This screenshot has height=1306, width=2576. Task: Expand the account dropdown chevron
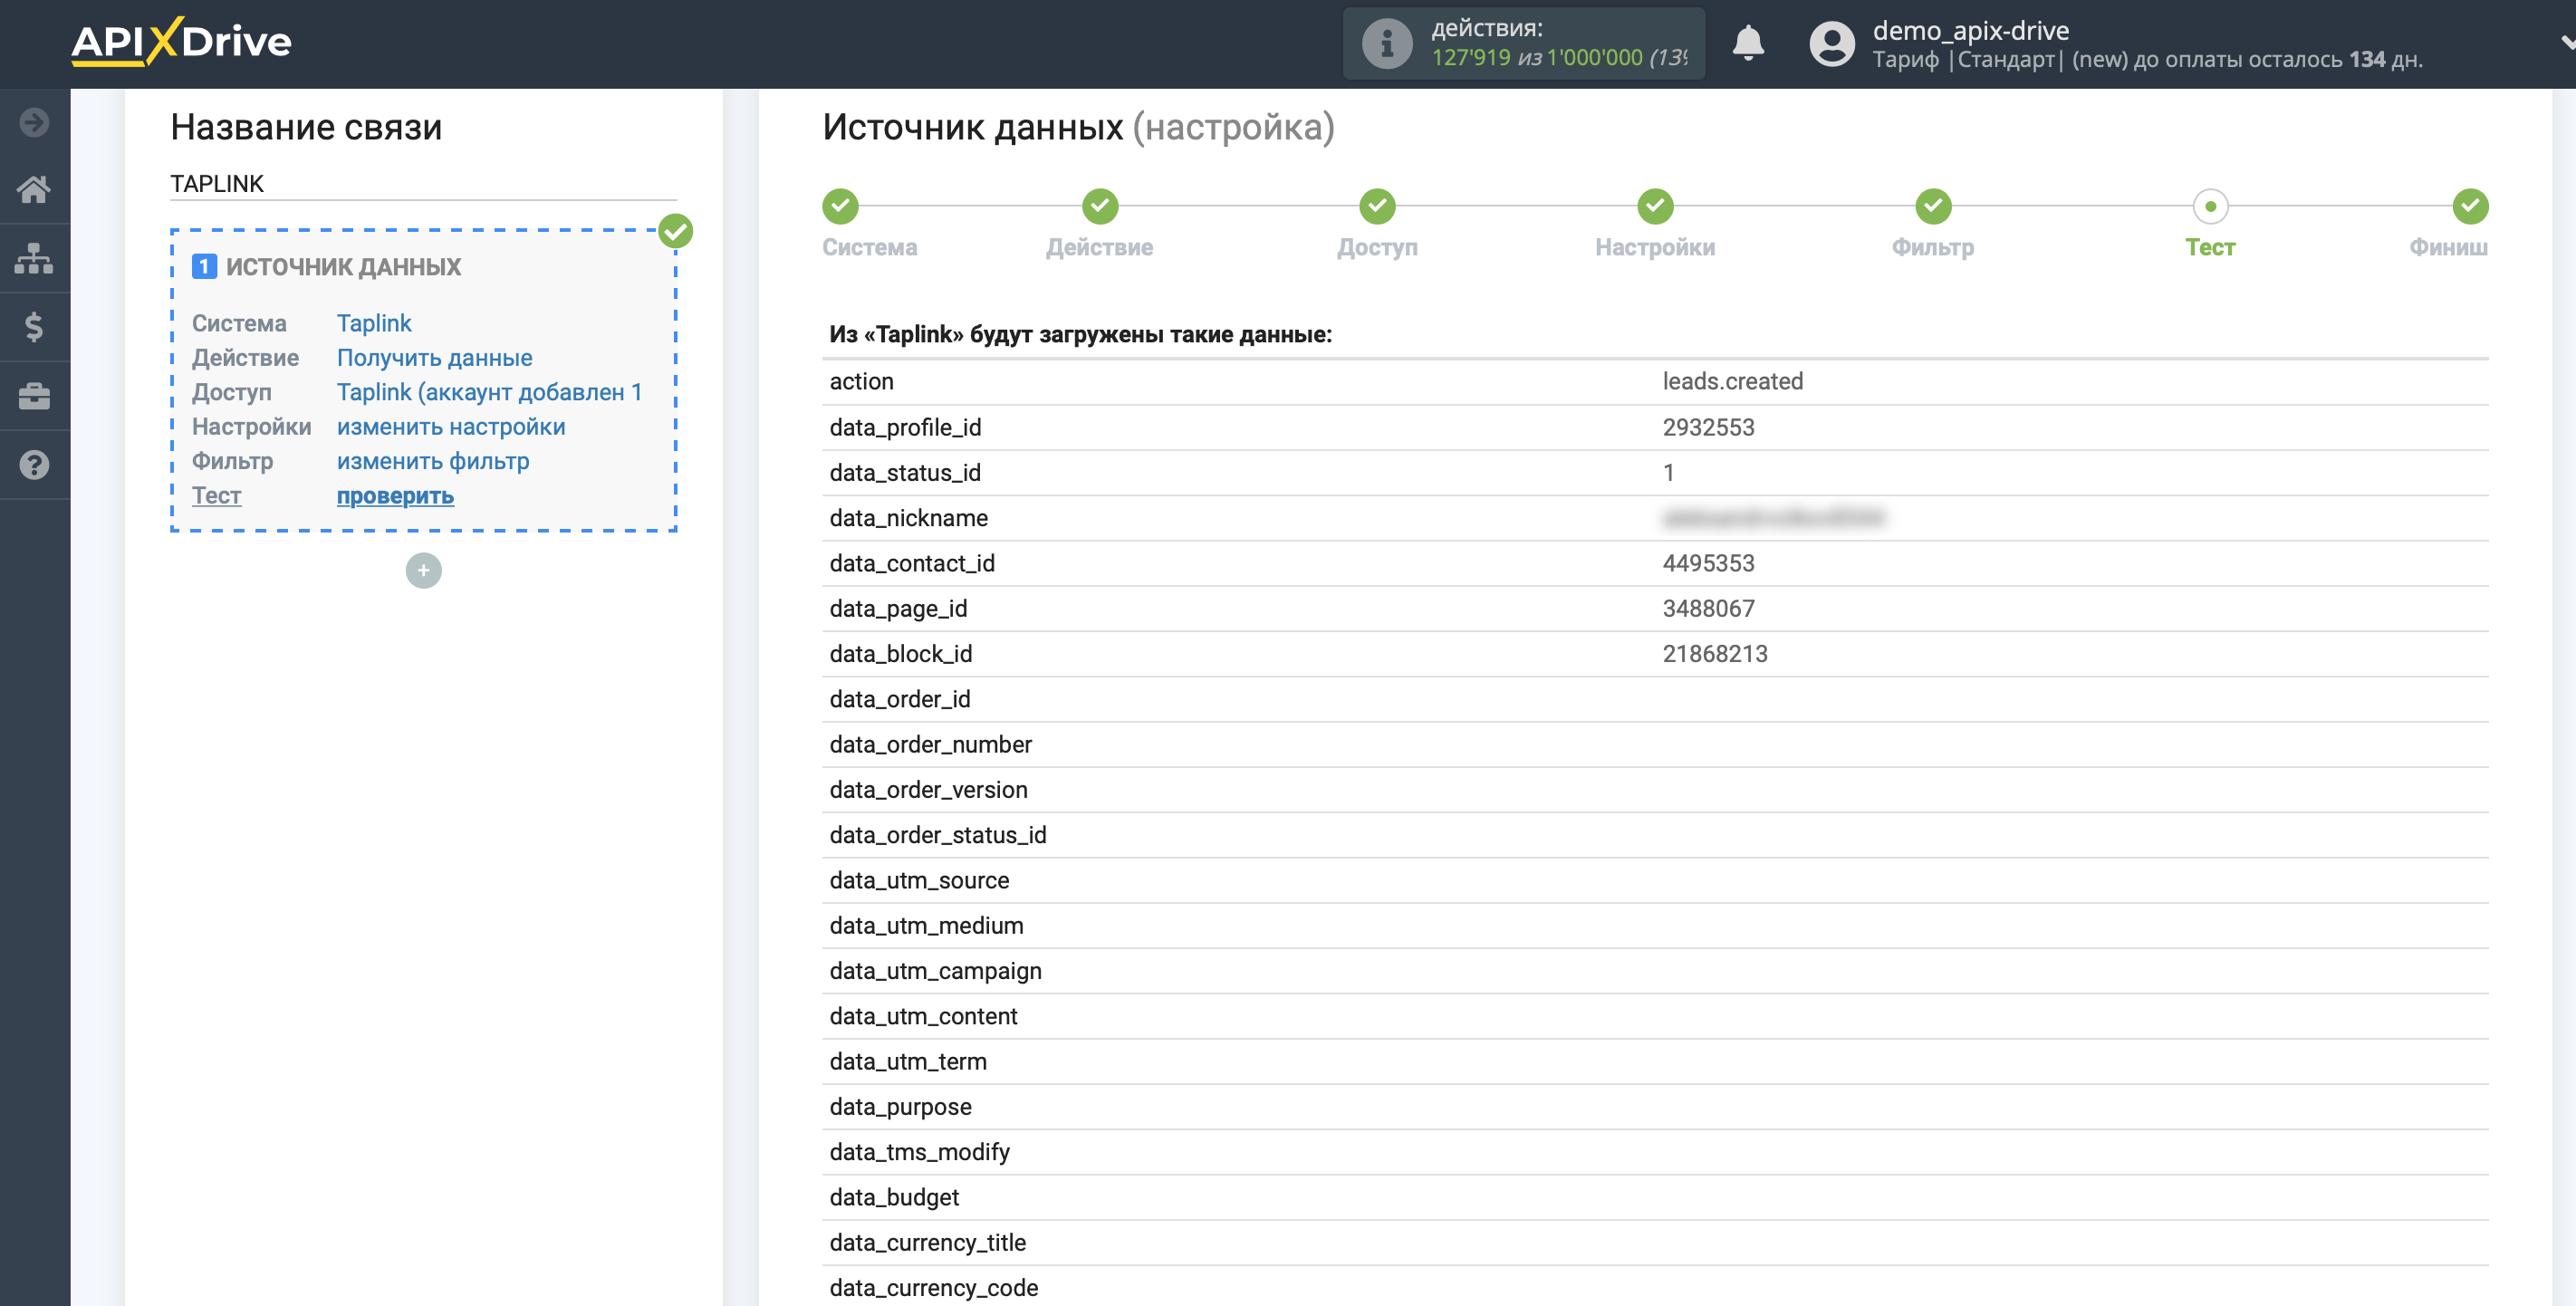2566,42
